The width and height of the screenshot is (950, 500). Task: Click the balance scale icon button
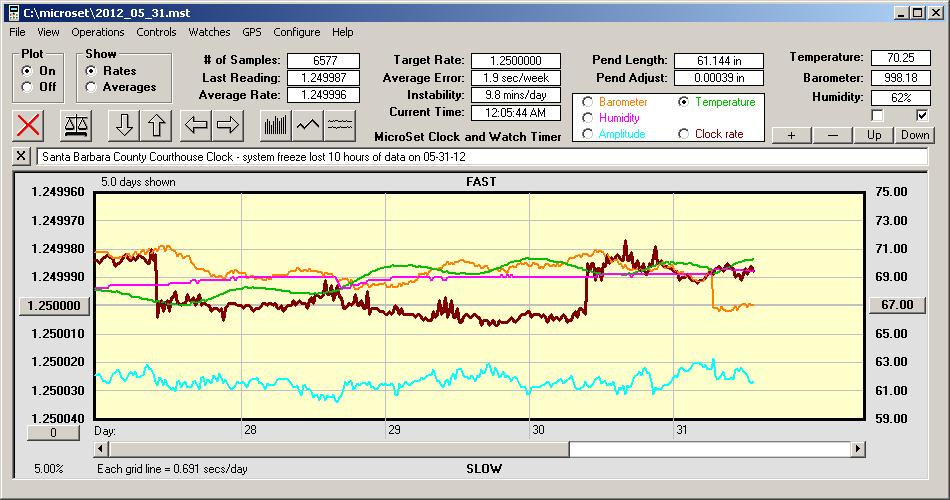coord(76,125)
